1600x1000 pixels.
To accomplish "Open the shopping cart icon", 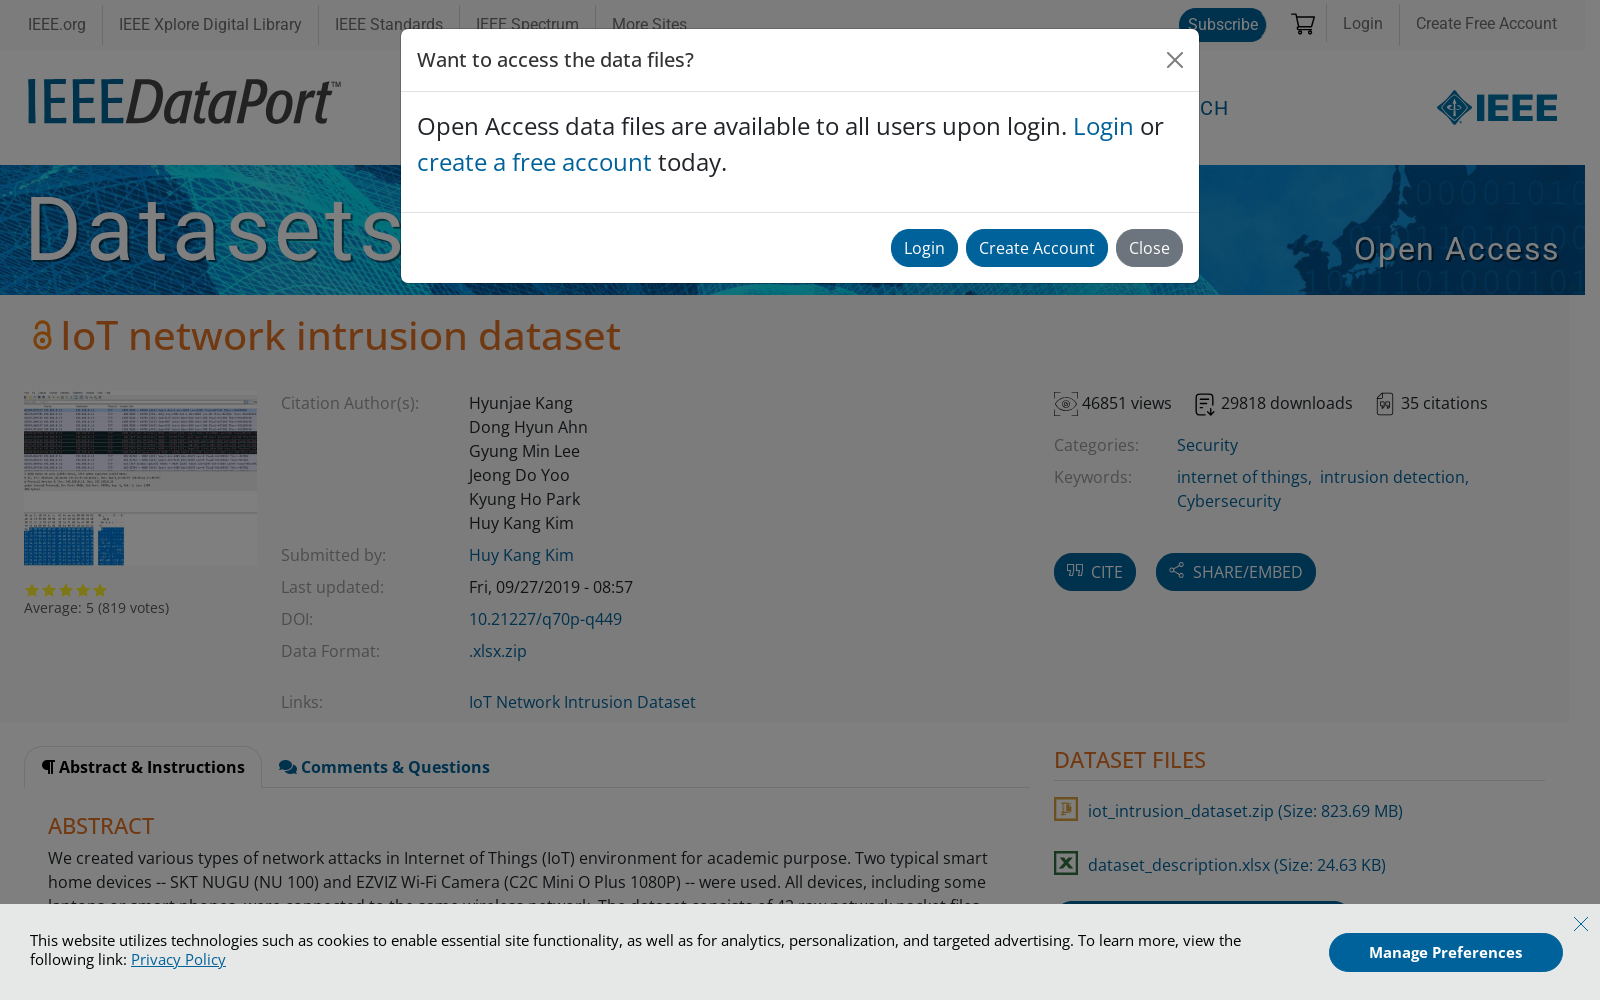I will tap(1303, 24).
